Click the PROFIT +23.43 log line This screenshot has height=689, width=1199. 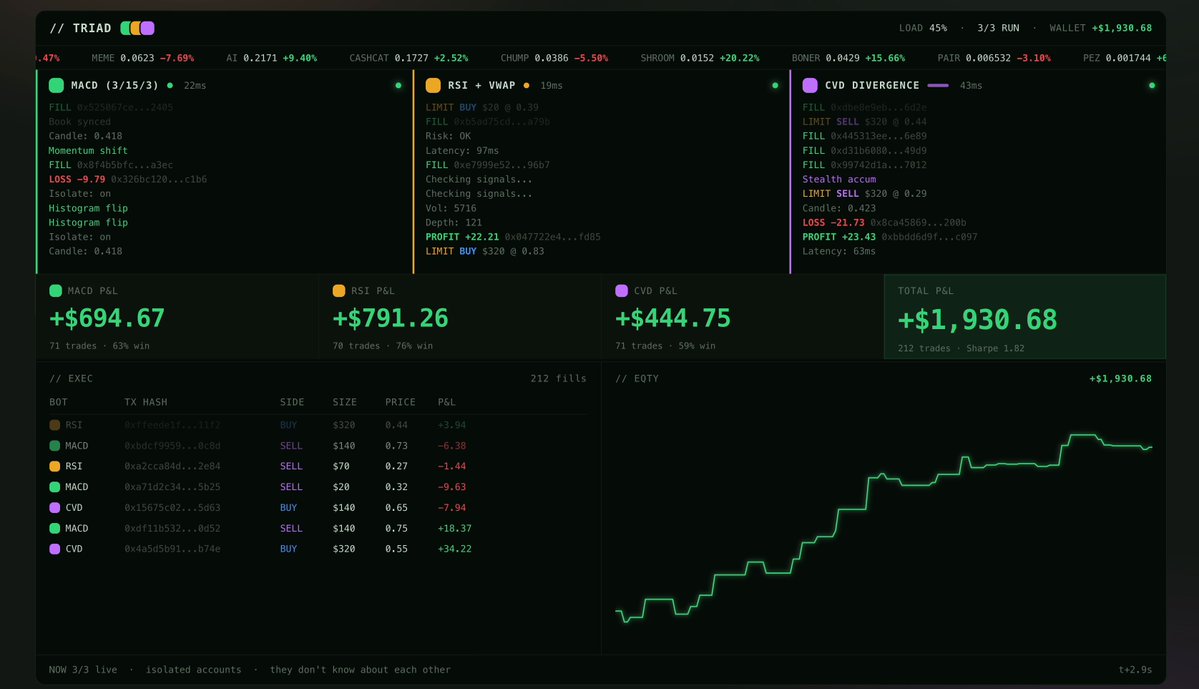[890, 237]
